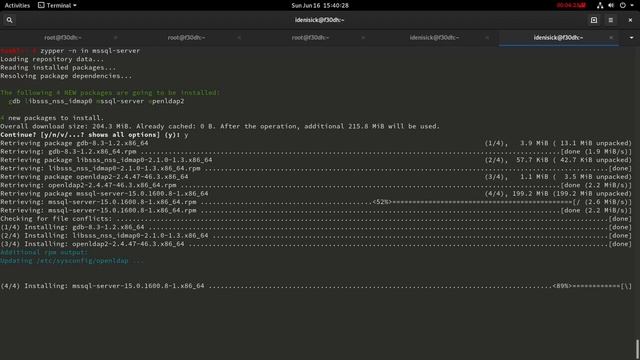Click '(2/4) Installing: libsss_nss_idmap0' line
Image resolution: width=640 pixels, height=360 pixels.
pyautogui.click(x=316, y=236)
